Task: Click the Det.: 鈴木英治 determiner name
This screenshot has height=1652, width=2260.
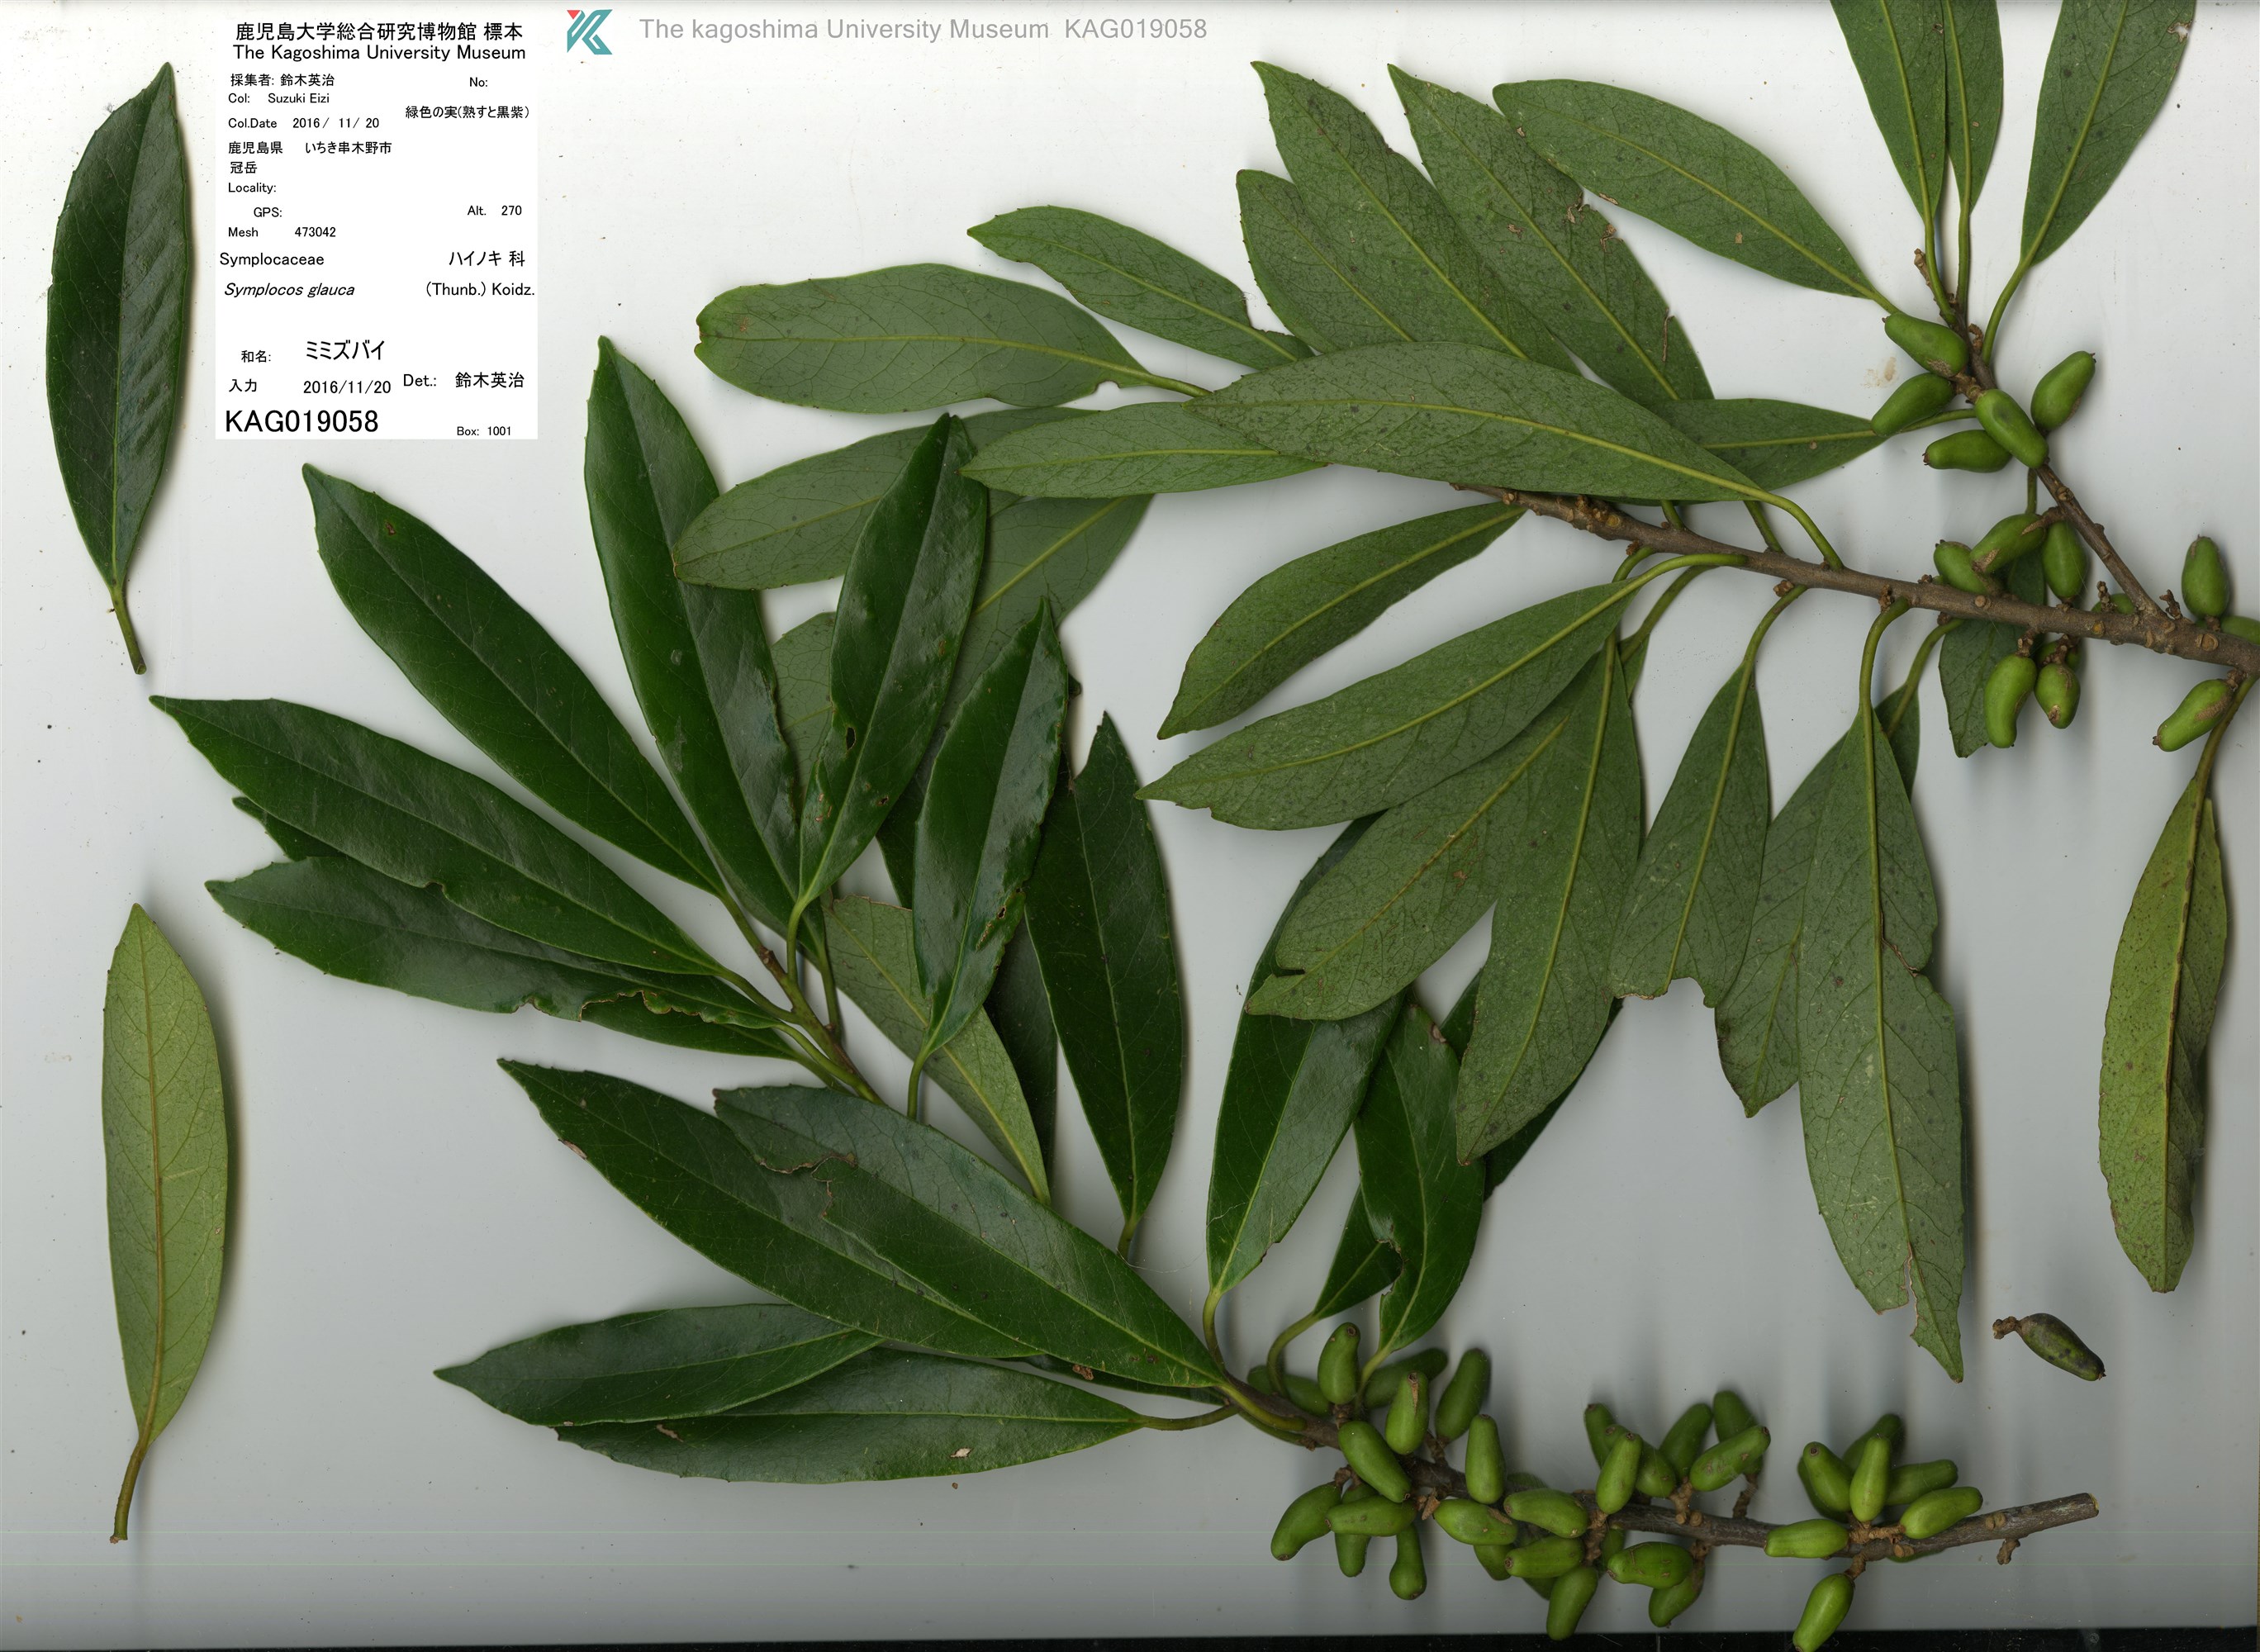Action: tap(489, 380)
